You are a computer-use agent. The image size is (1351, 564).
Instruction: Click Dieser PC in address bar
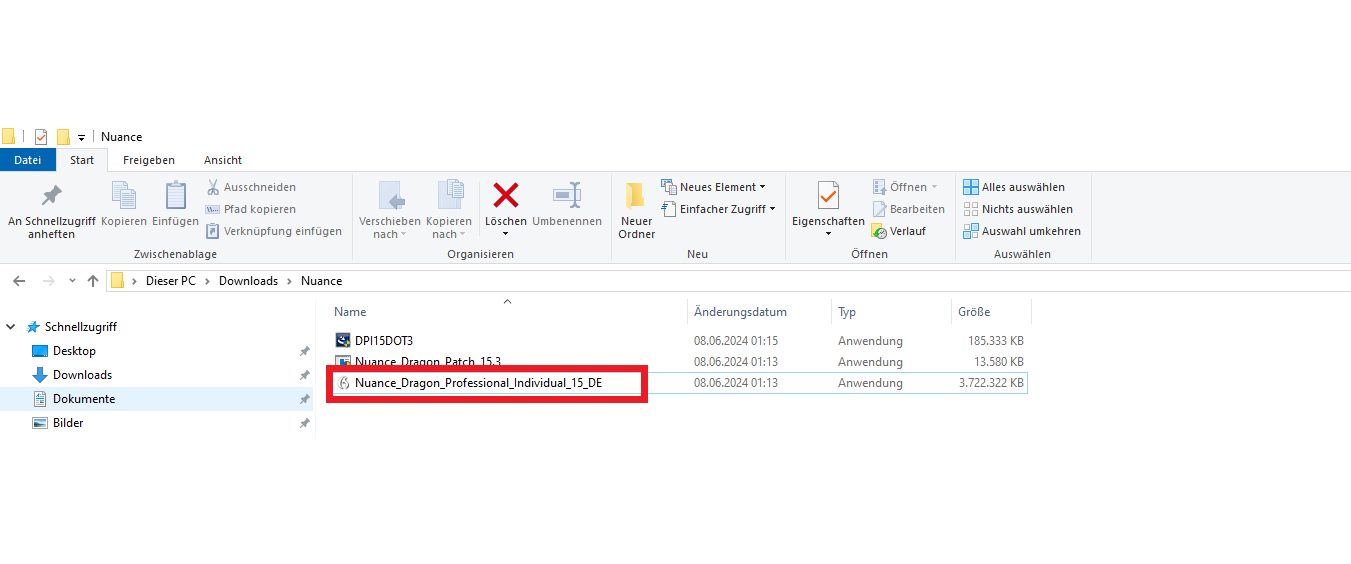pos(171,281)
